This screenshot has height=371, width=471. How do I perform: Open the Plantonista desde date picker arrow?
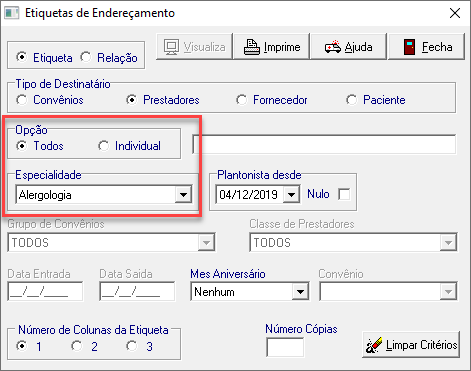[x=291, y=194]
